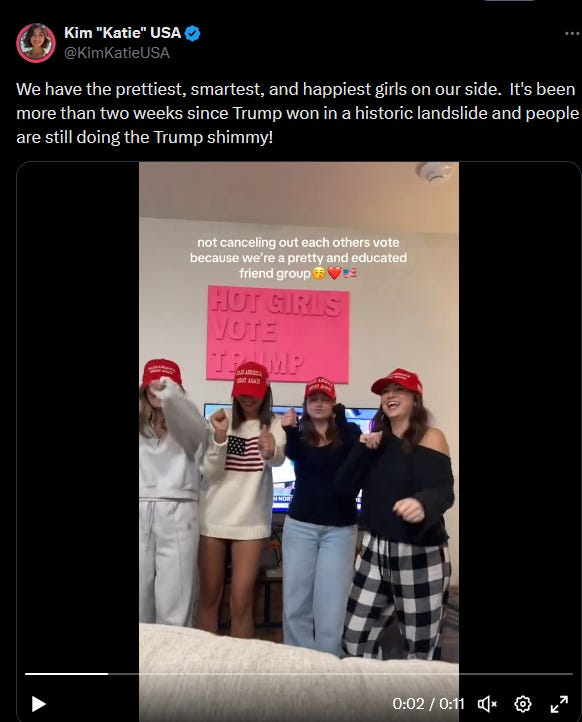Click the video caption overlay text
Image resolution: width=582 pixels, height=722 pixels.
click(x=298, y=258)
